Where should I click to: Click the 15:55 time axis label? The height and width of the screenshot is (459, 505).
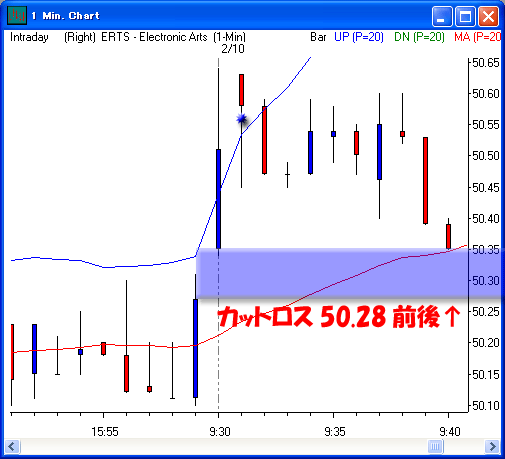pyautogui.click(x=105, y=432)
